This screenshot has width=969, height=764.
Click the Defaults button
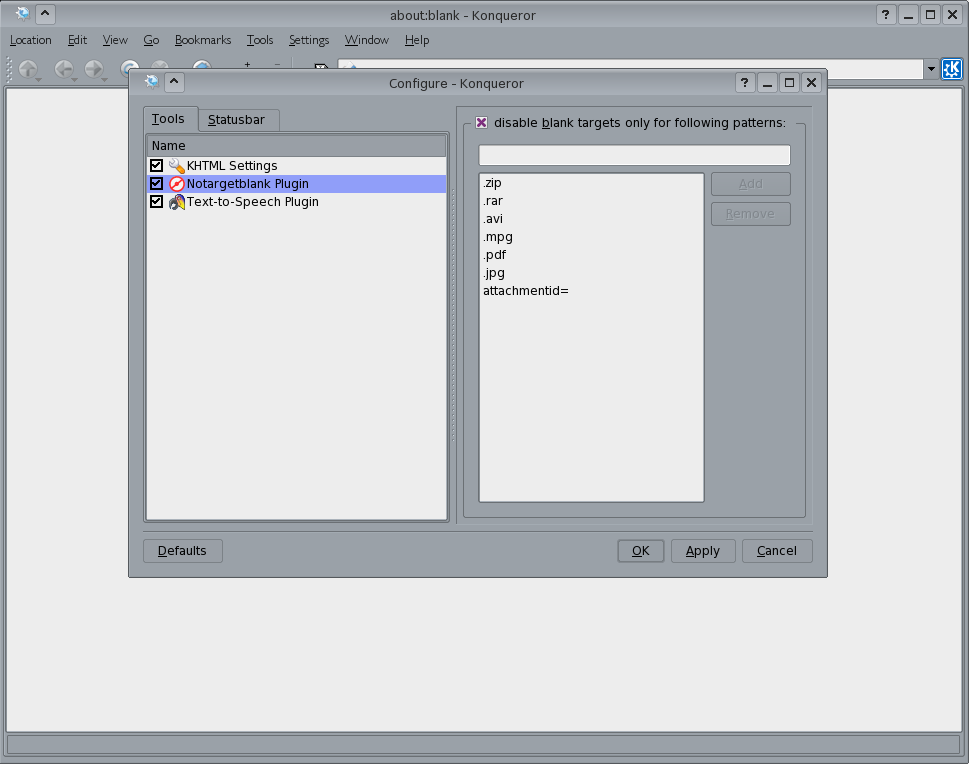(x=182, y=551)
